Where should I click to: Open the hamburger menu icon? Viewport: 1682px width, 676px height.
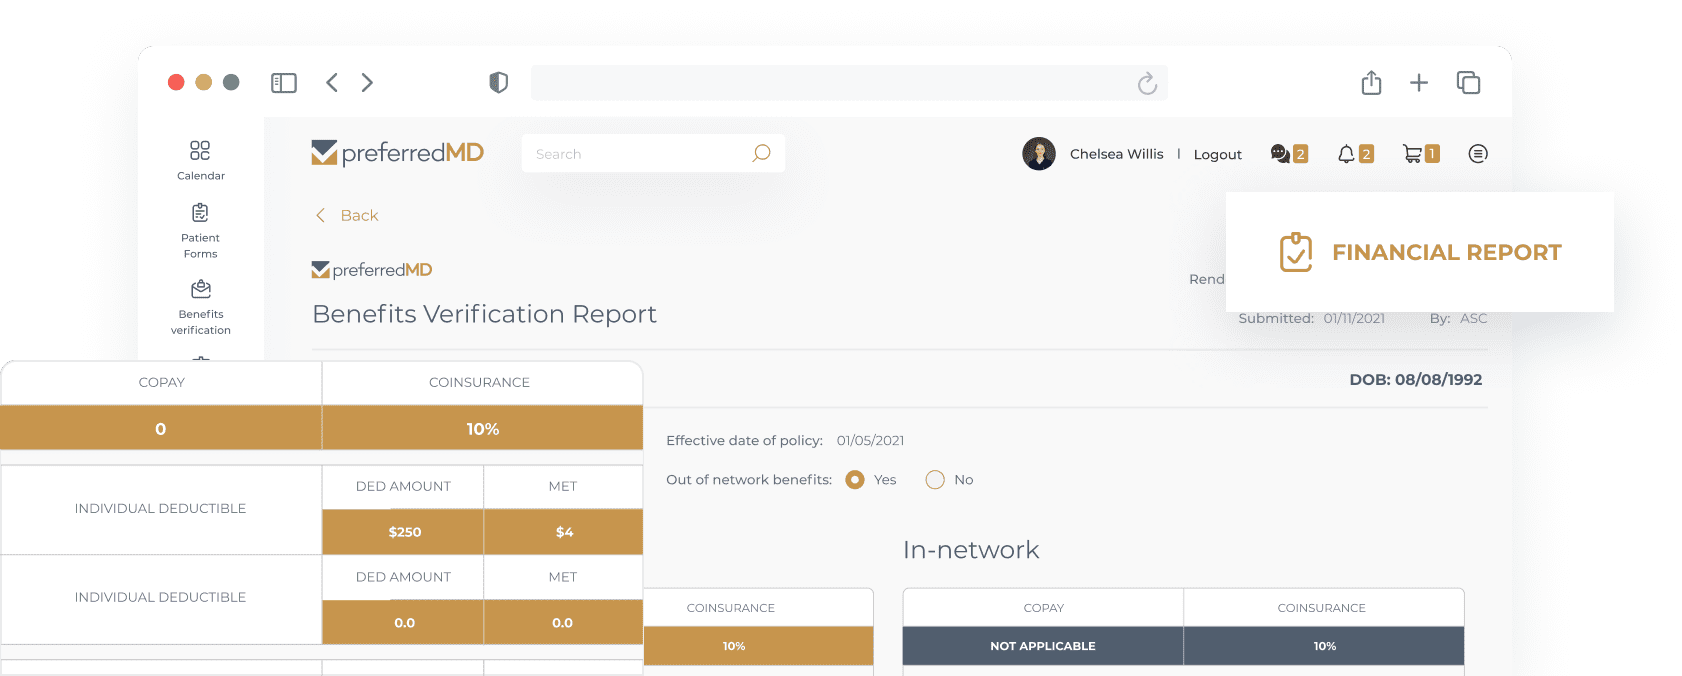coord(1477,154)
